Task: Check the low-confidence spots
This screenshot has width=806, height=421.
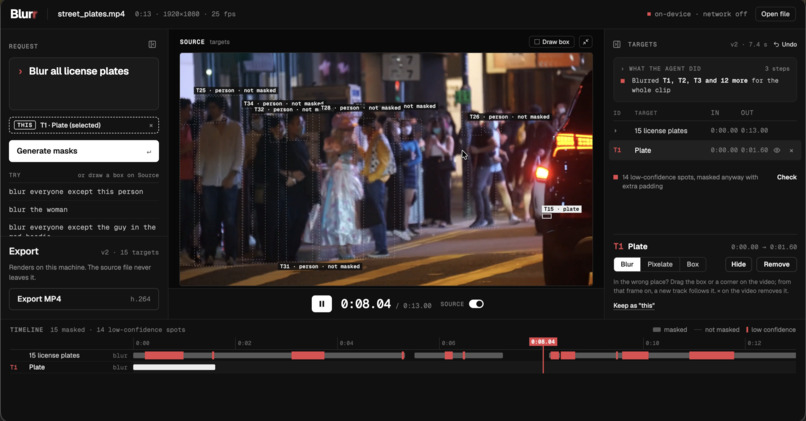Action: (786, 177)
